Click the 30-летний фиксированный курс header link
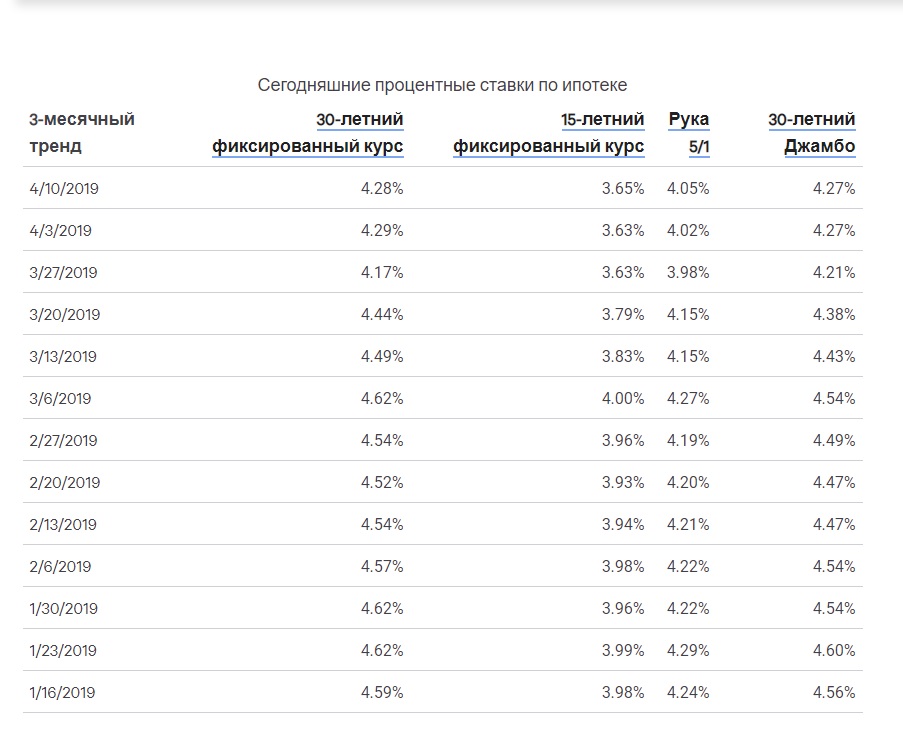Viewport: 903px width, 733px height. tap(308, 134)
